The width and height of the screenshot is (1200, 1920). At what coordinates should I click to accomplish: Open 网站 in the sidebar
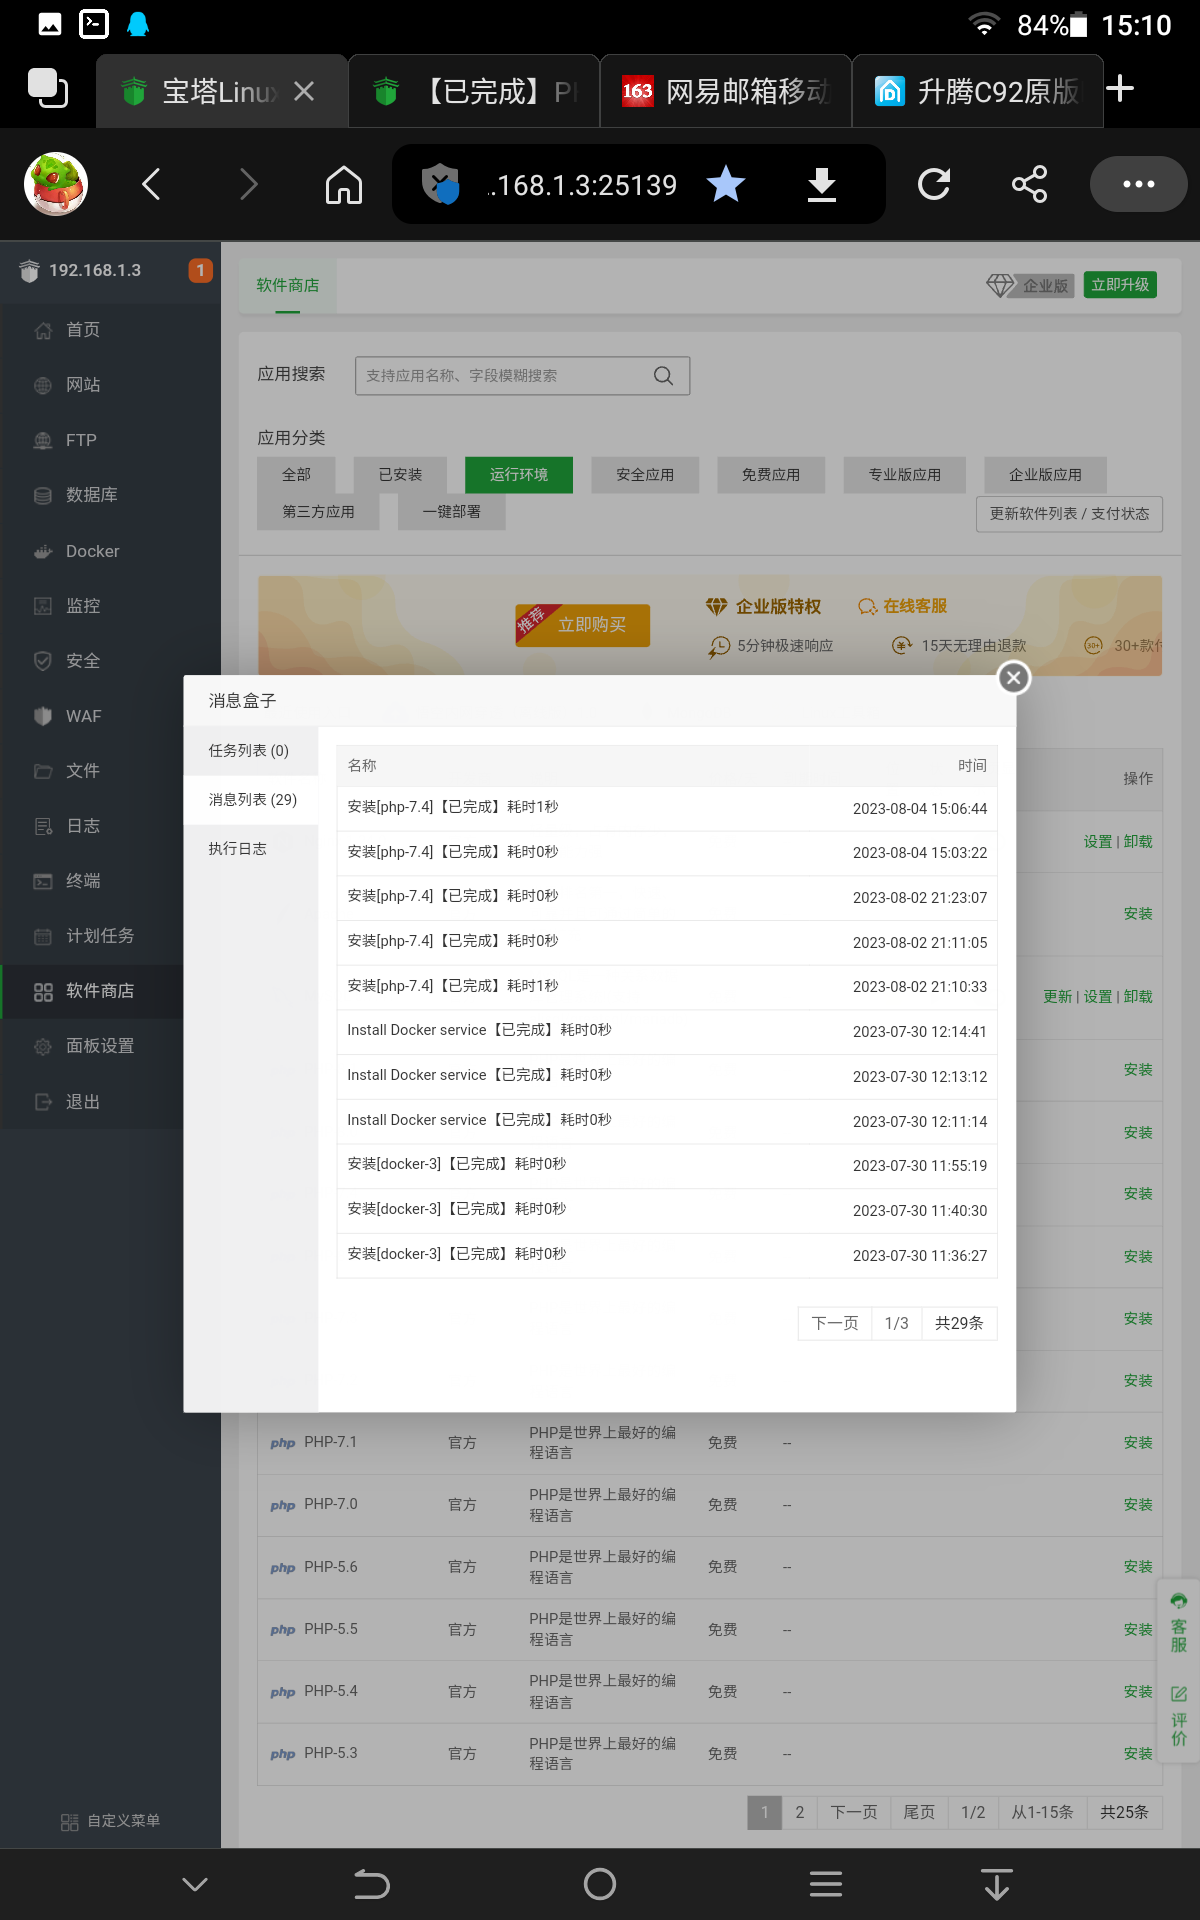pyautogui.click(x=83, y=385)
